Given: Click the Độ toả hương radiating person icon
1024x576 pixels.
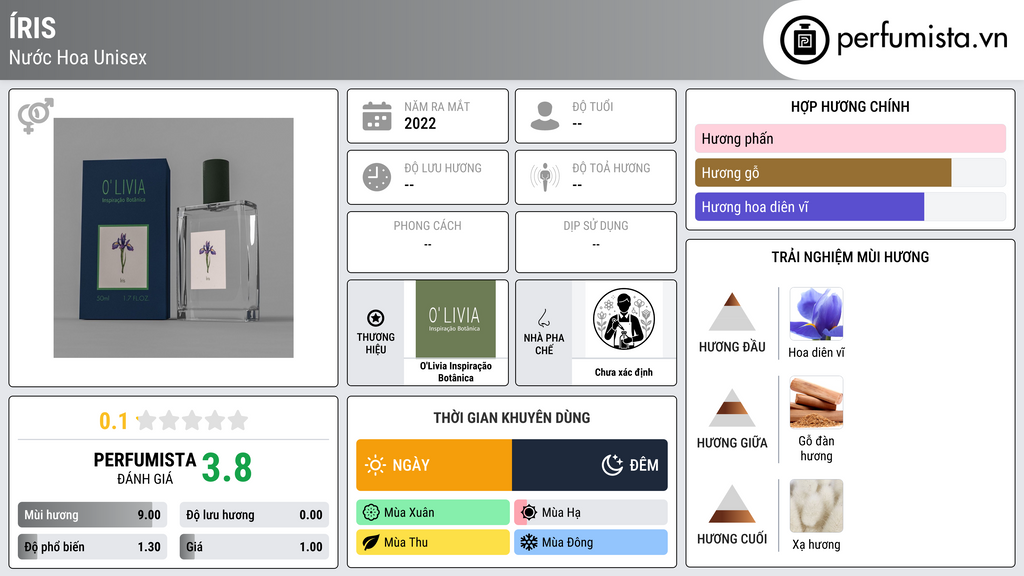Looking at the screenshot, I should 545,177.
